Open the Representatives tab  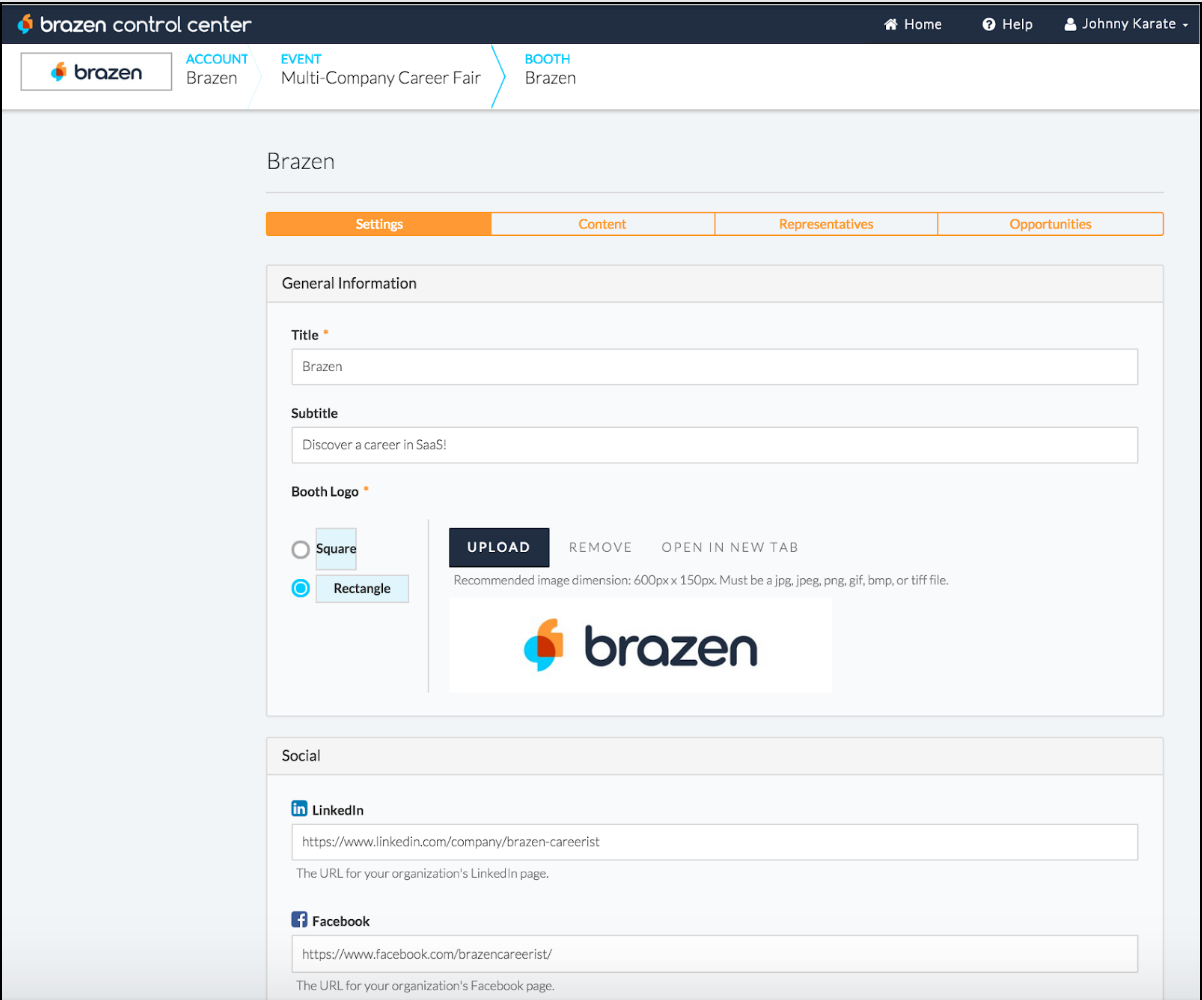tap(826, 224)
